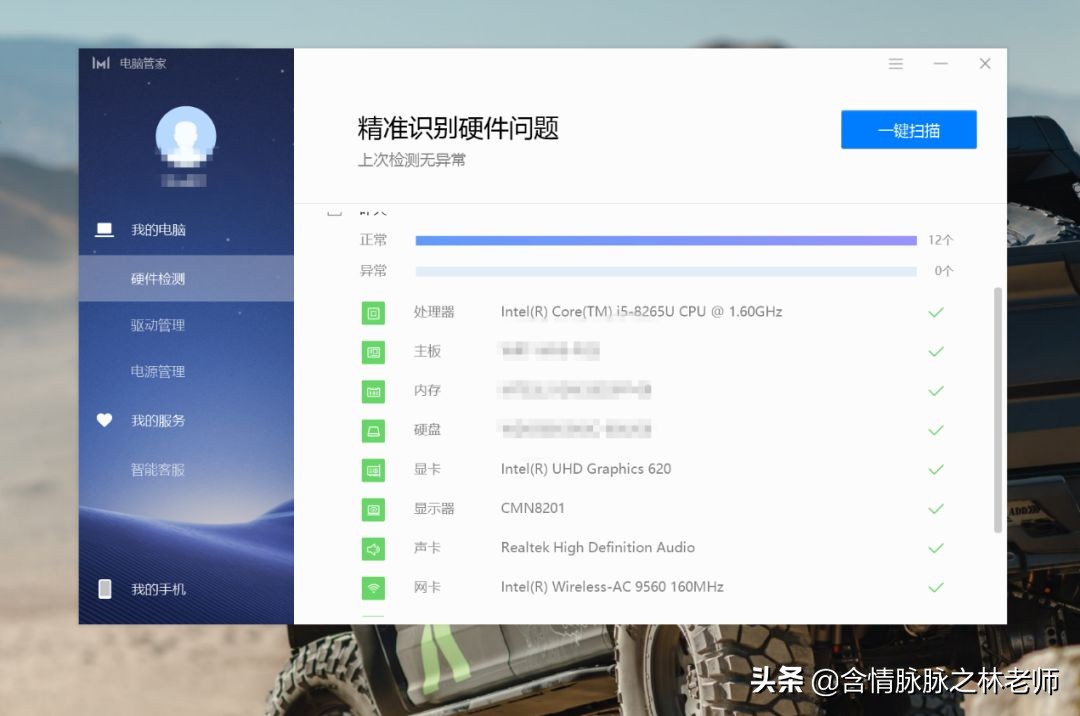The width and height of the screenshot is (1080, 716).
Task: Click the 主板 (motherboard) icon
Action: tap(373, 351)
